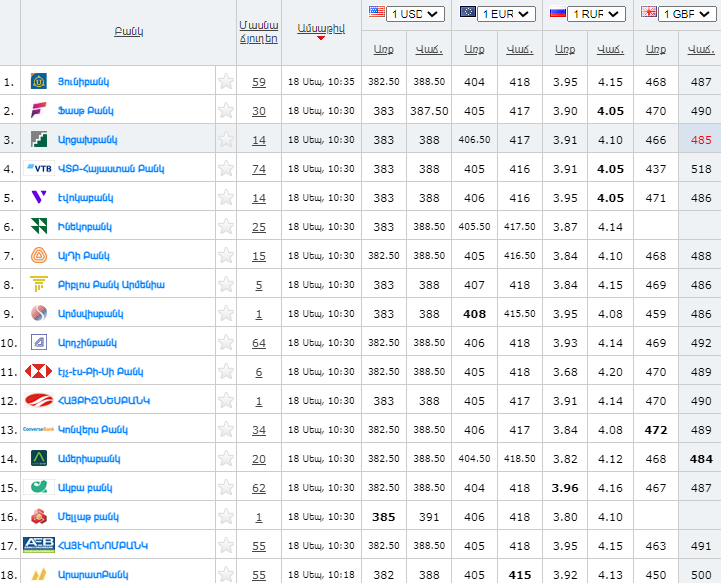This screenshot has height=583, width=721.
Task: Toggle favorite star for HSBC row 11
Action: (226, 371)
